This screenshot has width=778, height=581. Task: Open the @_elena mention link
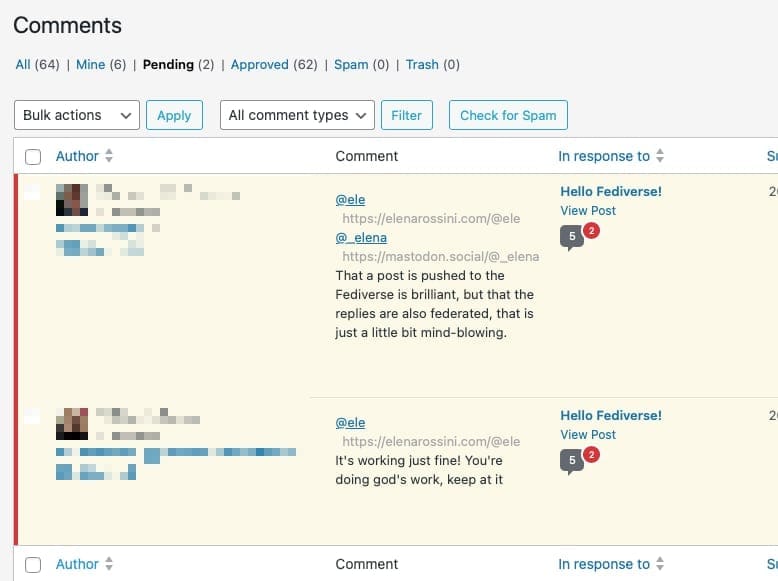(x=361, y=237)
